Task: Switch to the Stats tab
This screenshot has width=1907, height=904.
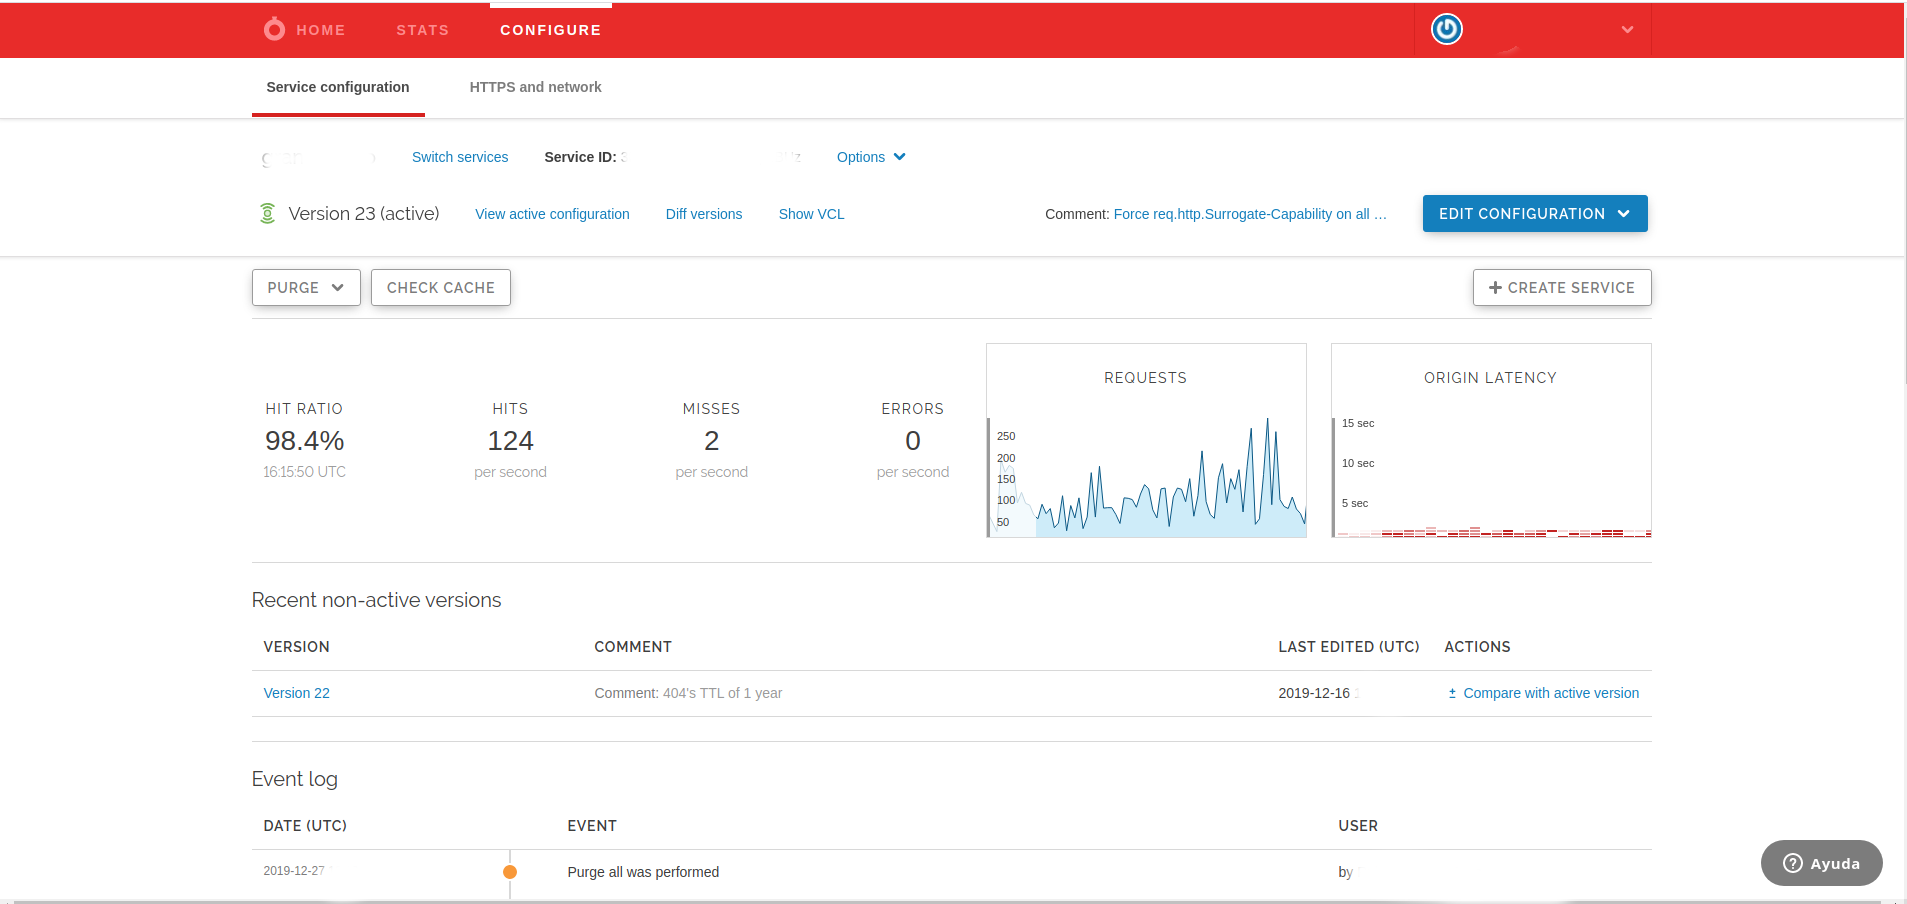Action: pos(421,29)
